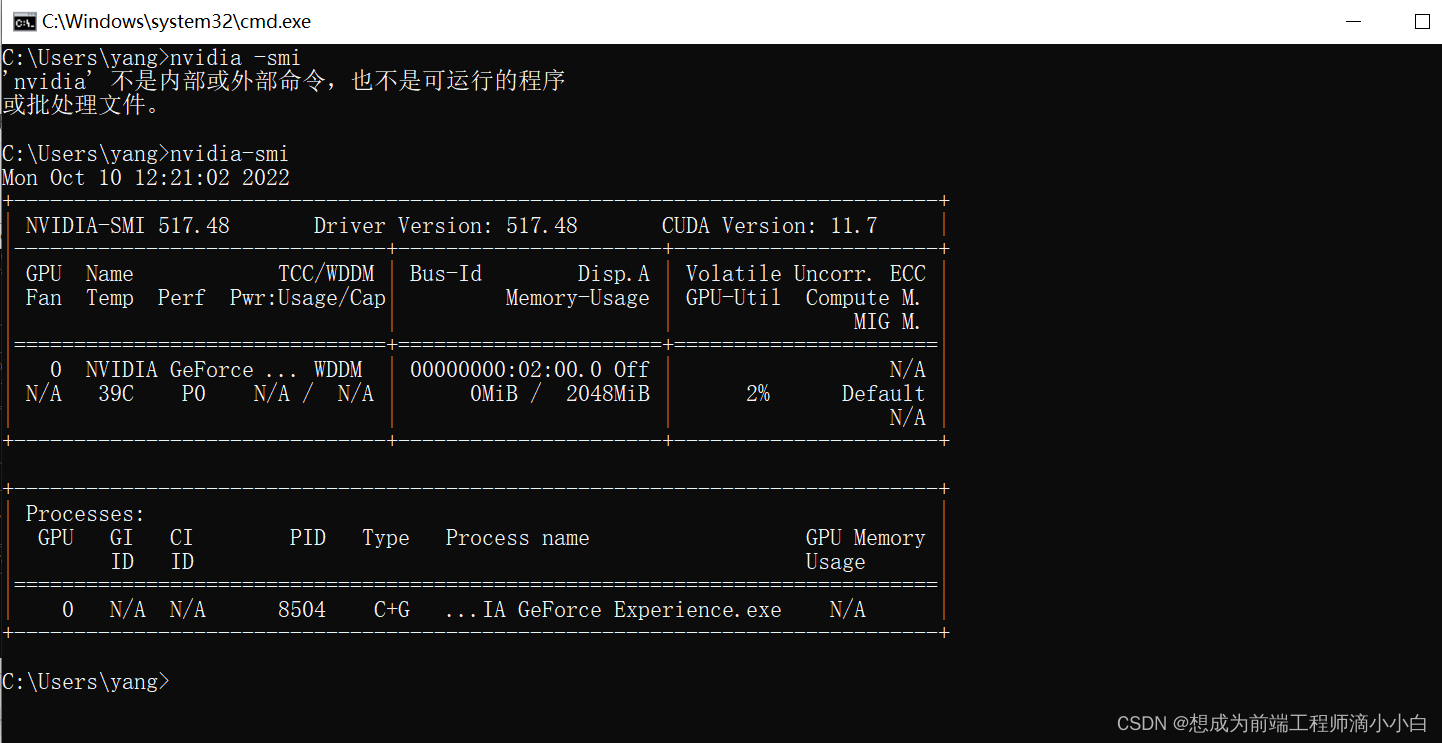Click the line '或批处理文件。'

coord(82,105)
